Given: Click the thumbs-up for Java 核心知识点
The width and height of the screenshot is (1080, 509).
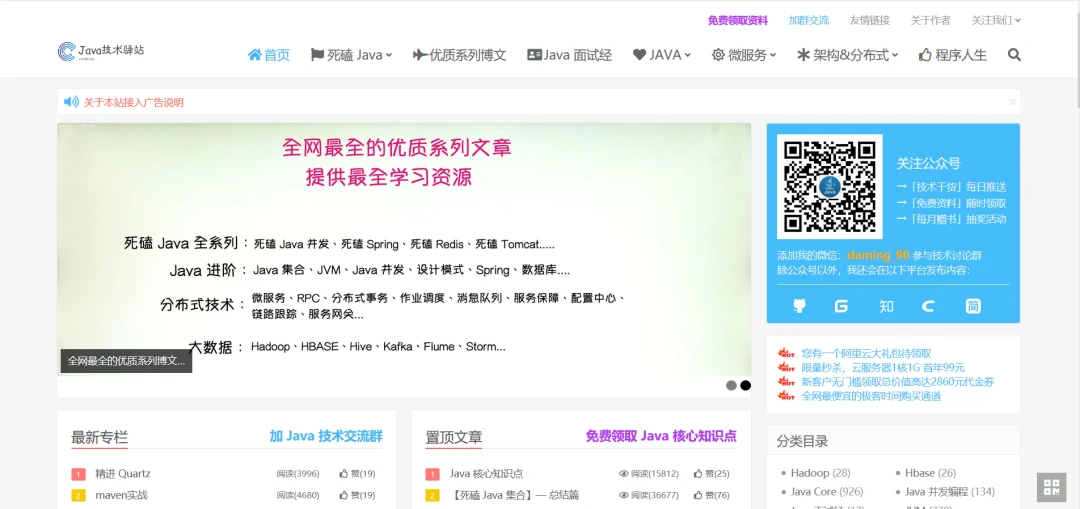Looking at the screenshot, I should point(711,474).
